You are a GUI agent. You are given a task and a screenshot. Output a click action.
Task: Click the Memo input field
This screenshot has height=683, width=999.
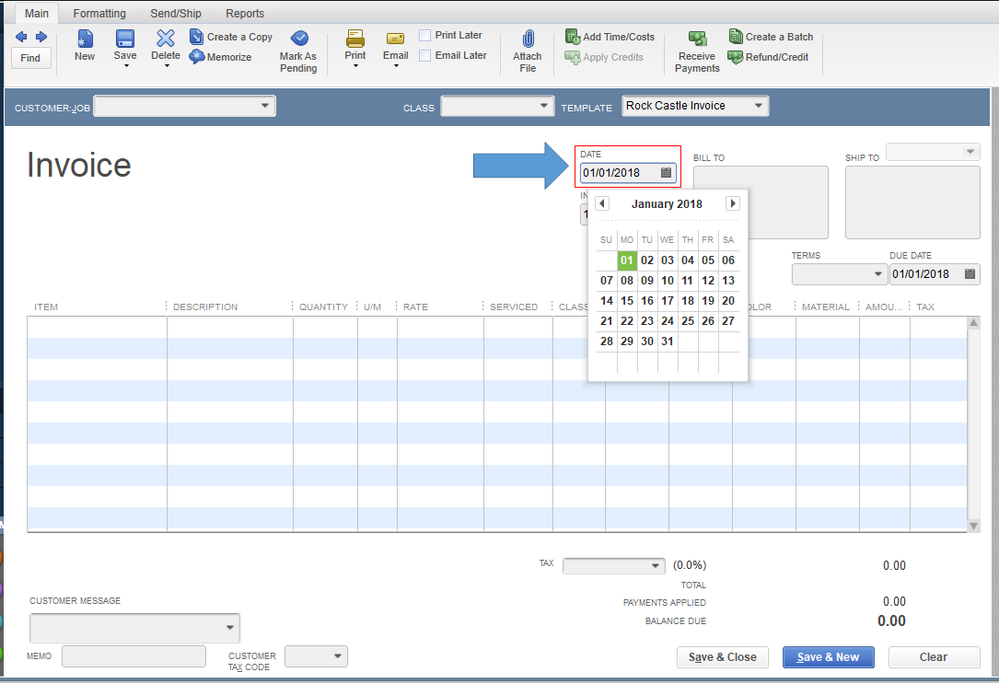[134, 656]
